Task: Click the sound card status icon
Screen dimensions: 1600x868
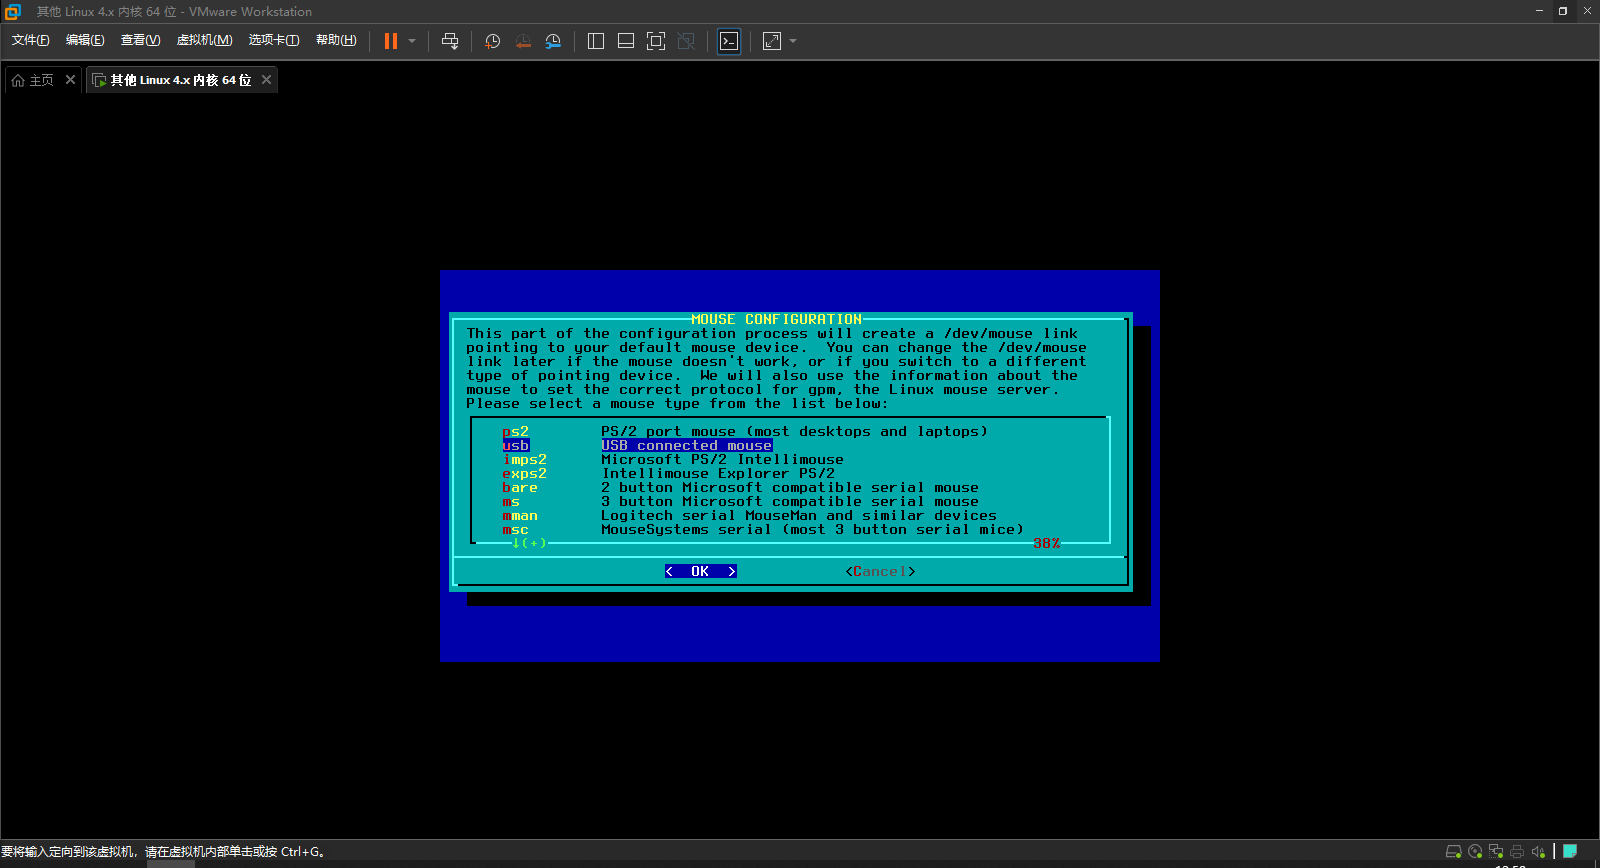Action: [x=1538, y=852]
